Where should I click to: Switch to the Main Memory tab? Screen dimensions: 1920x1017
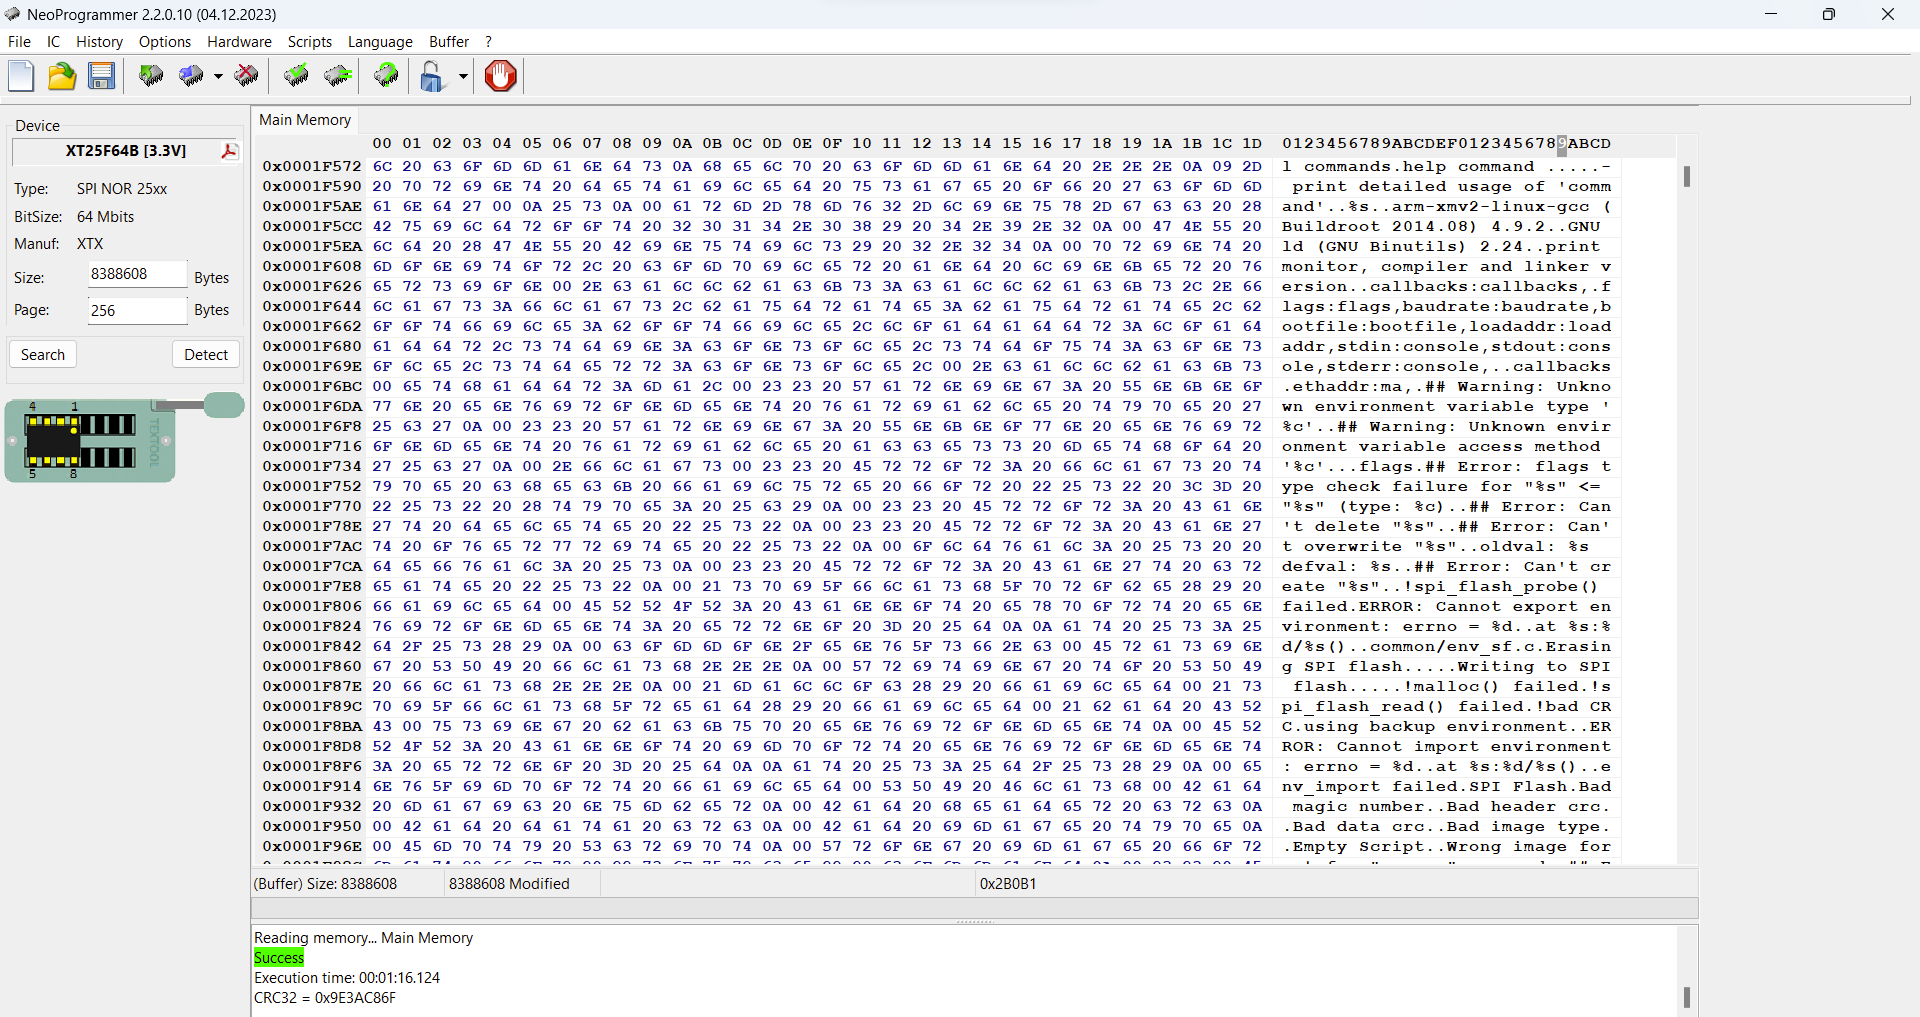[x=304, y=120]
